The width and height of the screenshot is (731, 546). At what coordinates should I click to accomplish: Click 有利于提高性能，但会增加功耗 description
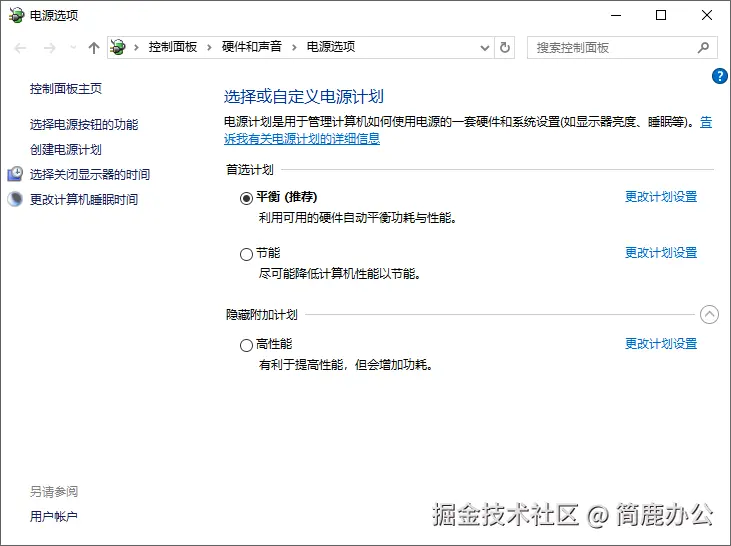coord(345,365)
